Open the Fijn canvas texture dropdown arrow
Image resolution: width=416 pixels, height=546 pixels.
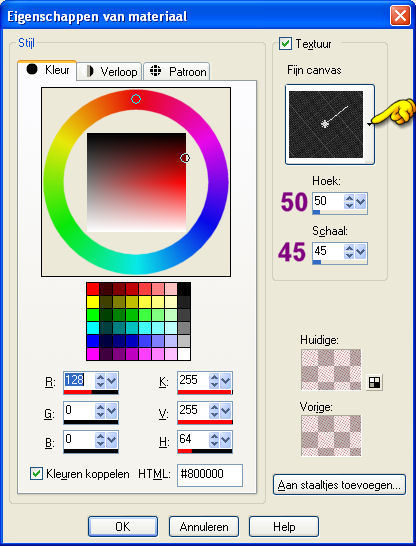click(x=370, y=124)
